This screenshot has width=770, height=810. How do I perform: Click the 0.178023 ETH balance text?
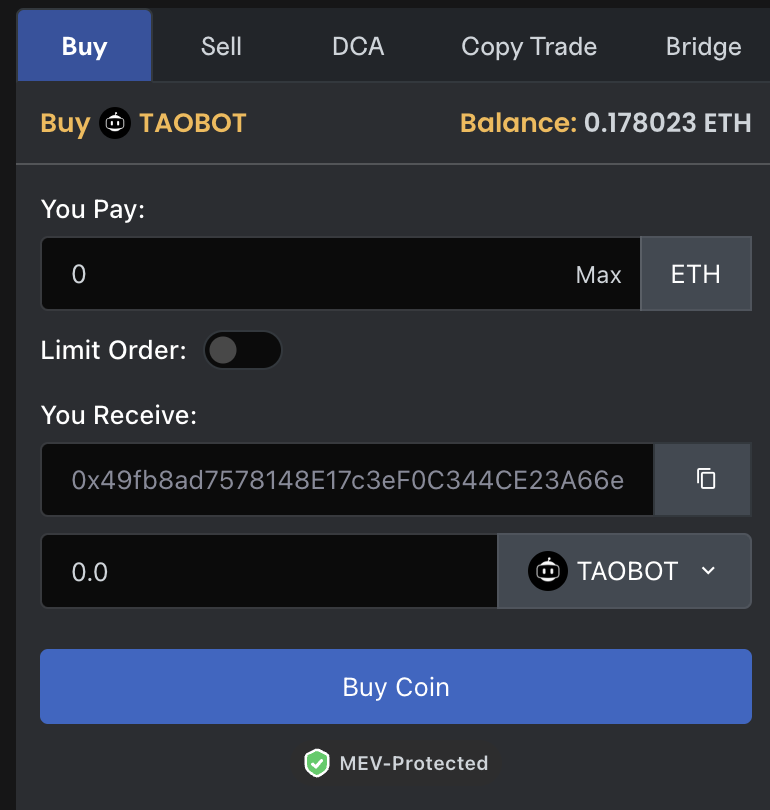668,124
